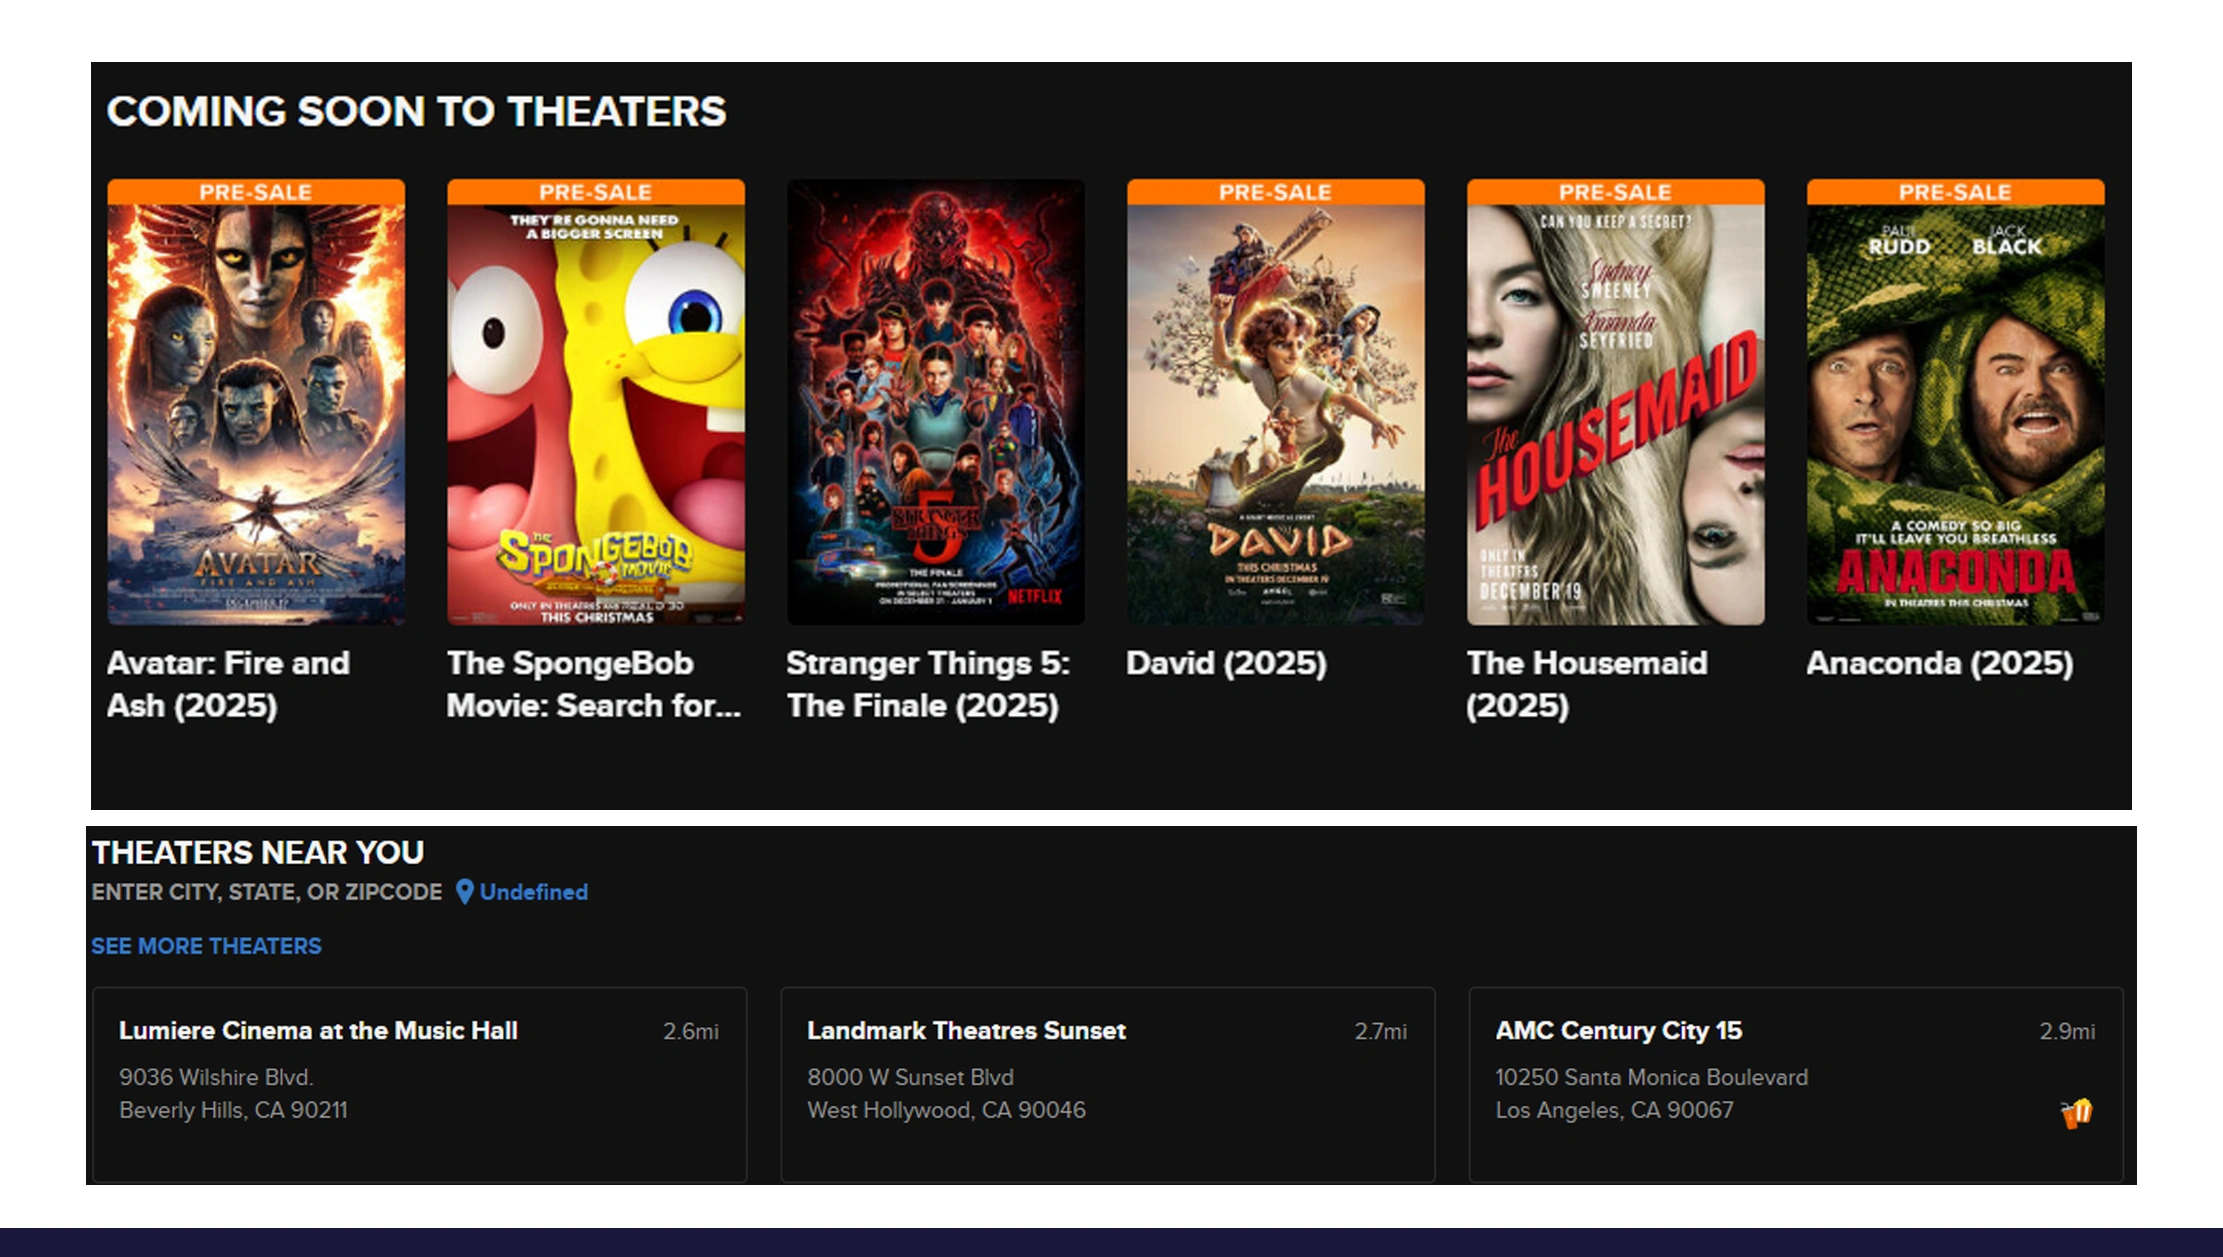Open The Housemaid movie poster
This screenshot has width=2223, height=1257.
[x=1616, y=415]
